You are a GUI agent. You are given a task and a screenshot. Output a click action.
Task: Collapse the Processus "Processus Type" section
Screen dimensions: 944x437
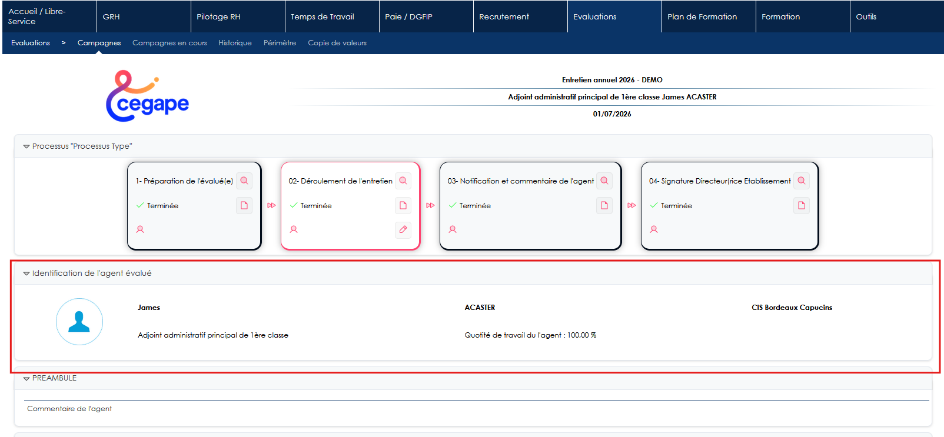click(x=26, y=146)
